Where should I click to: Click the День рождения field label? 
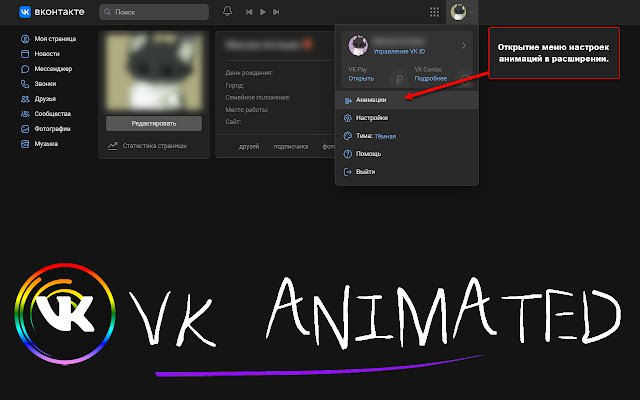(249, 73)
